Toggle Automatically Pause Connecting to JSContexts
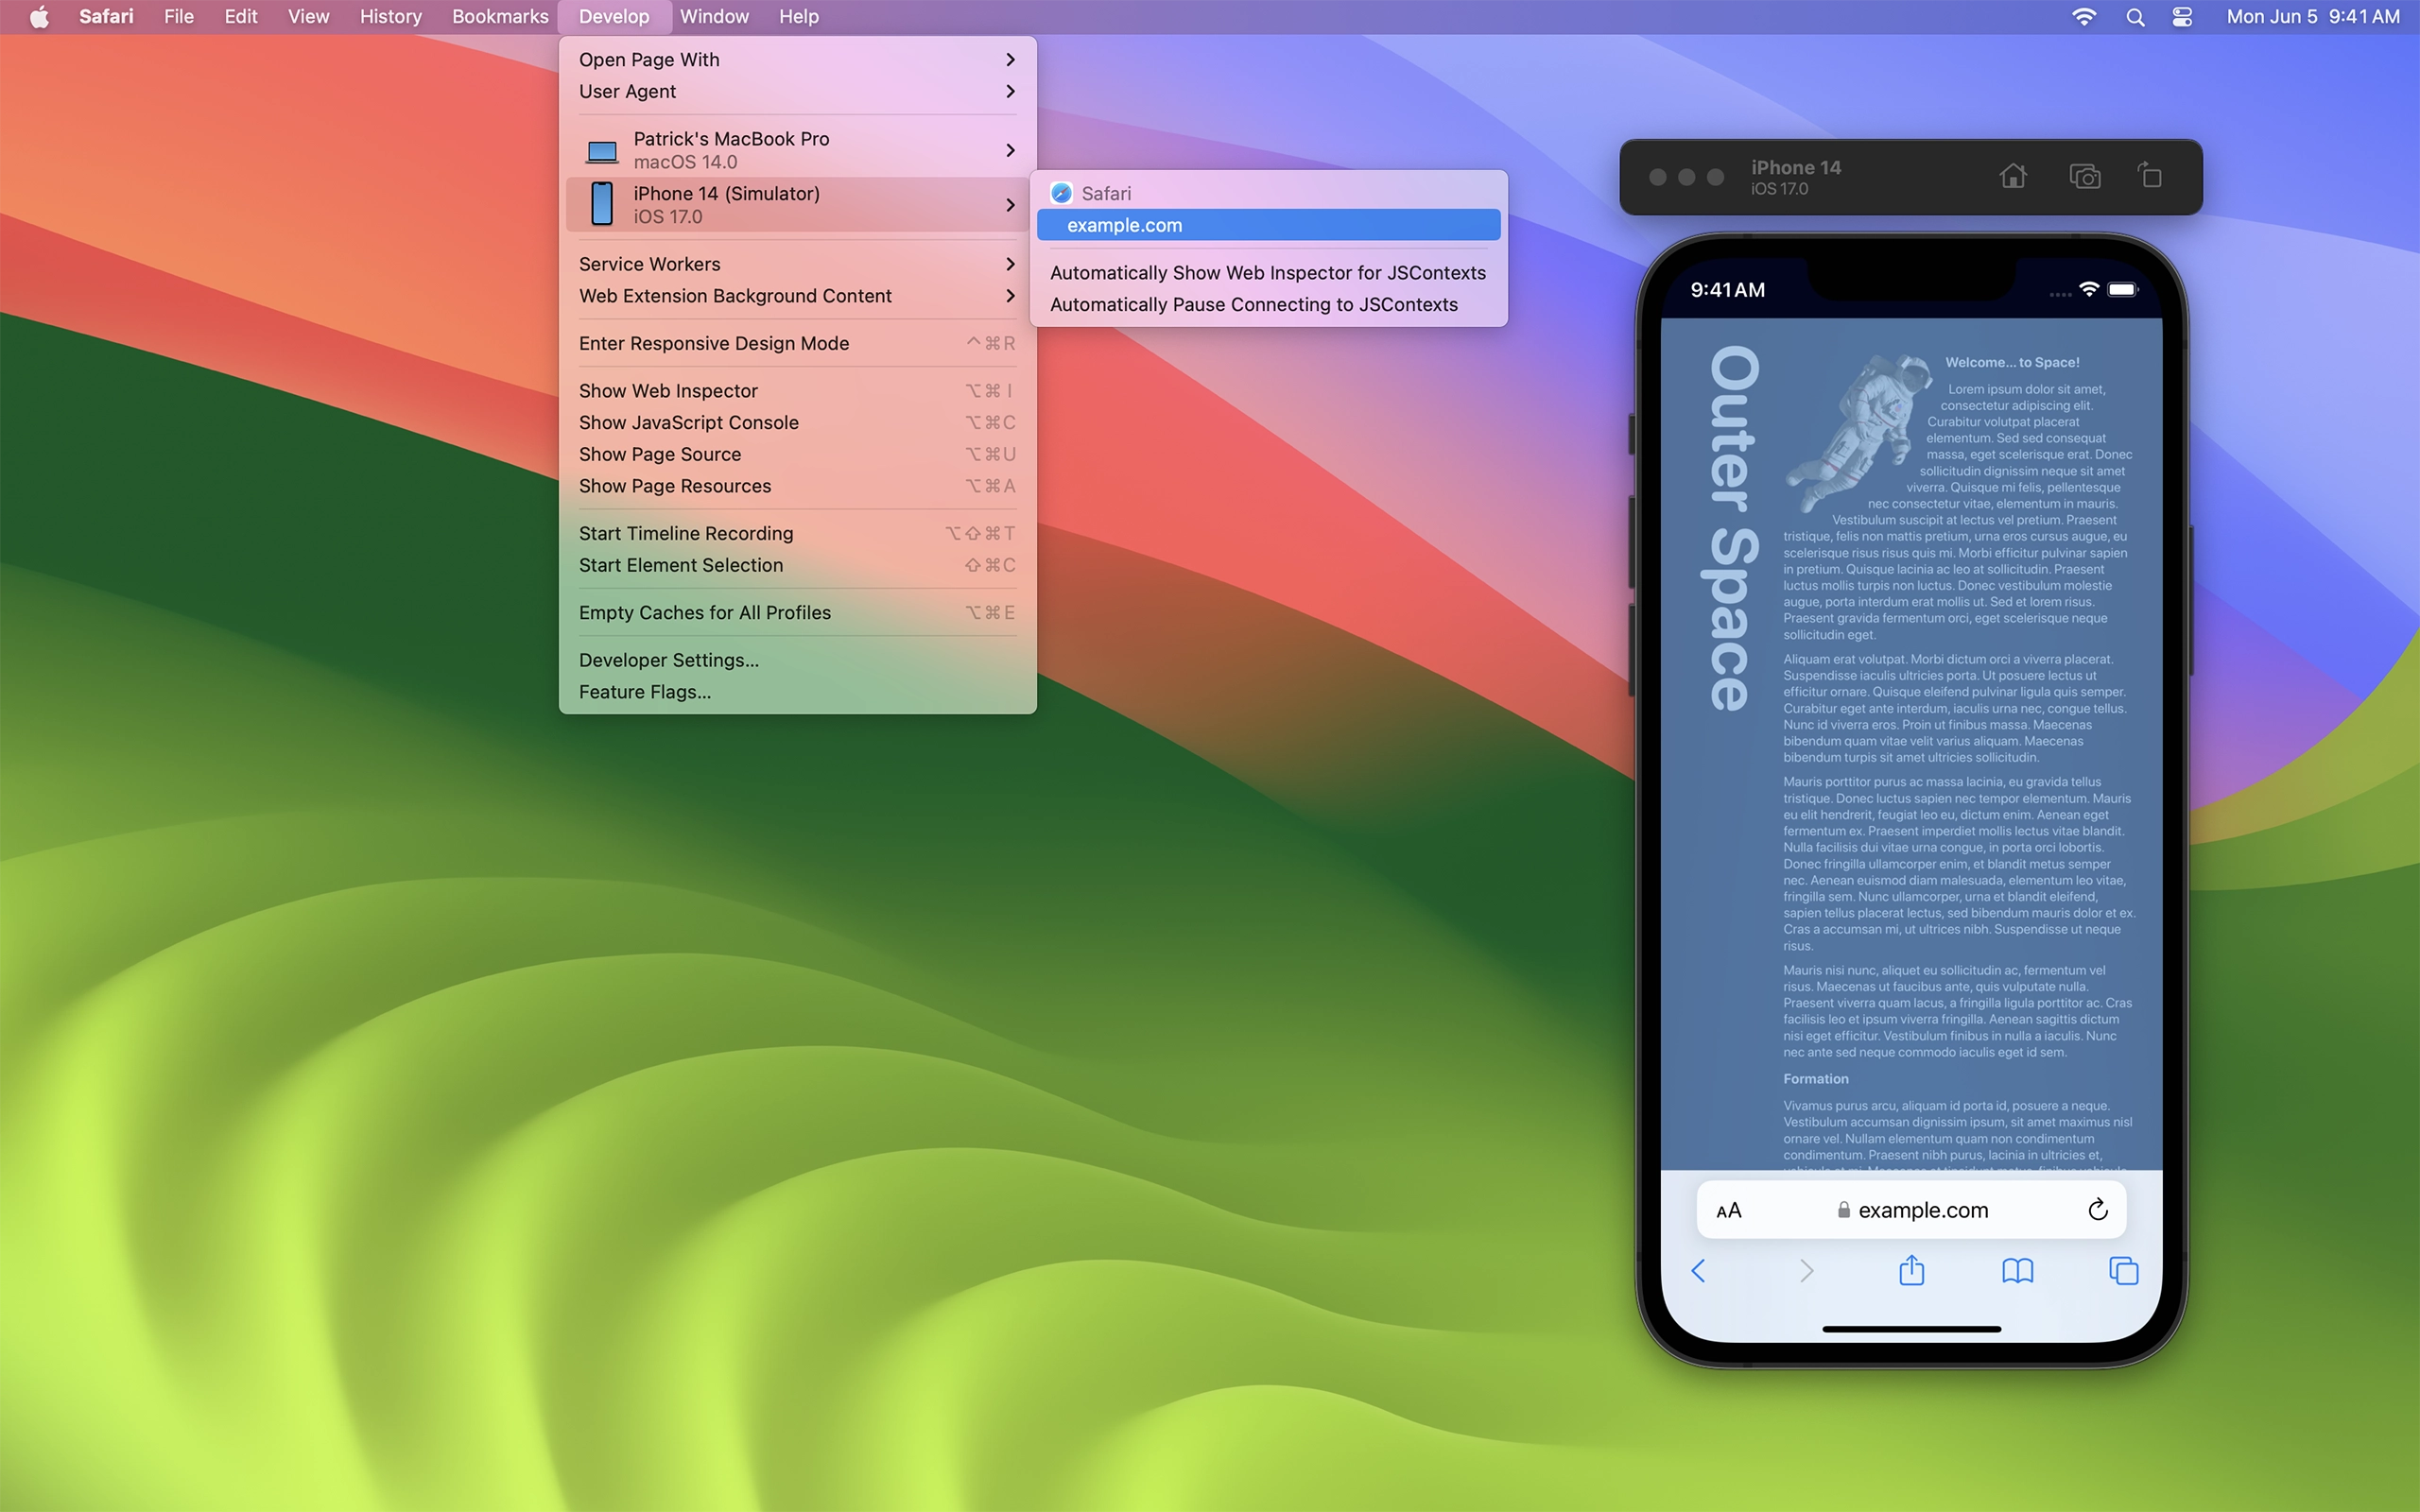Screen dimensions: 2420x1512 point(1253,305)
